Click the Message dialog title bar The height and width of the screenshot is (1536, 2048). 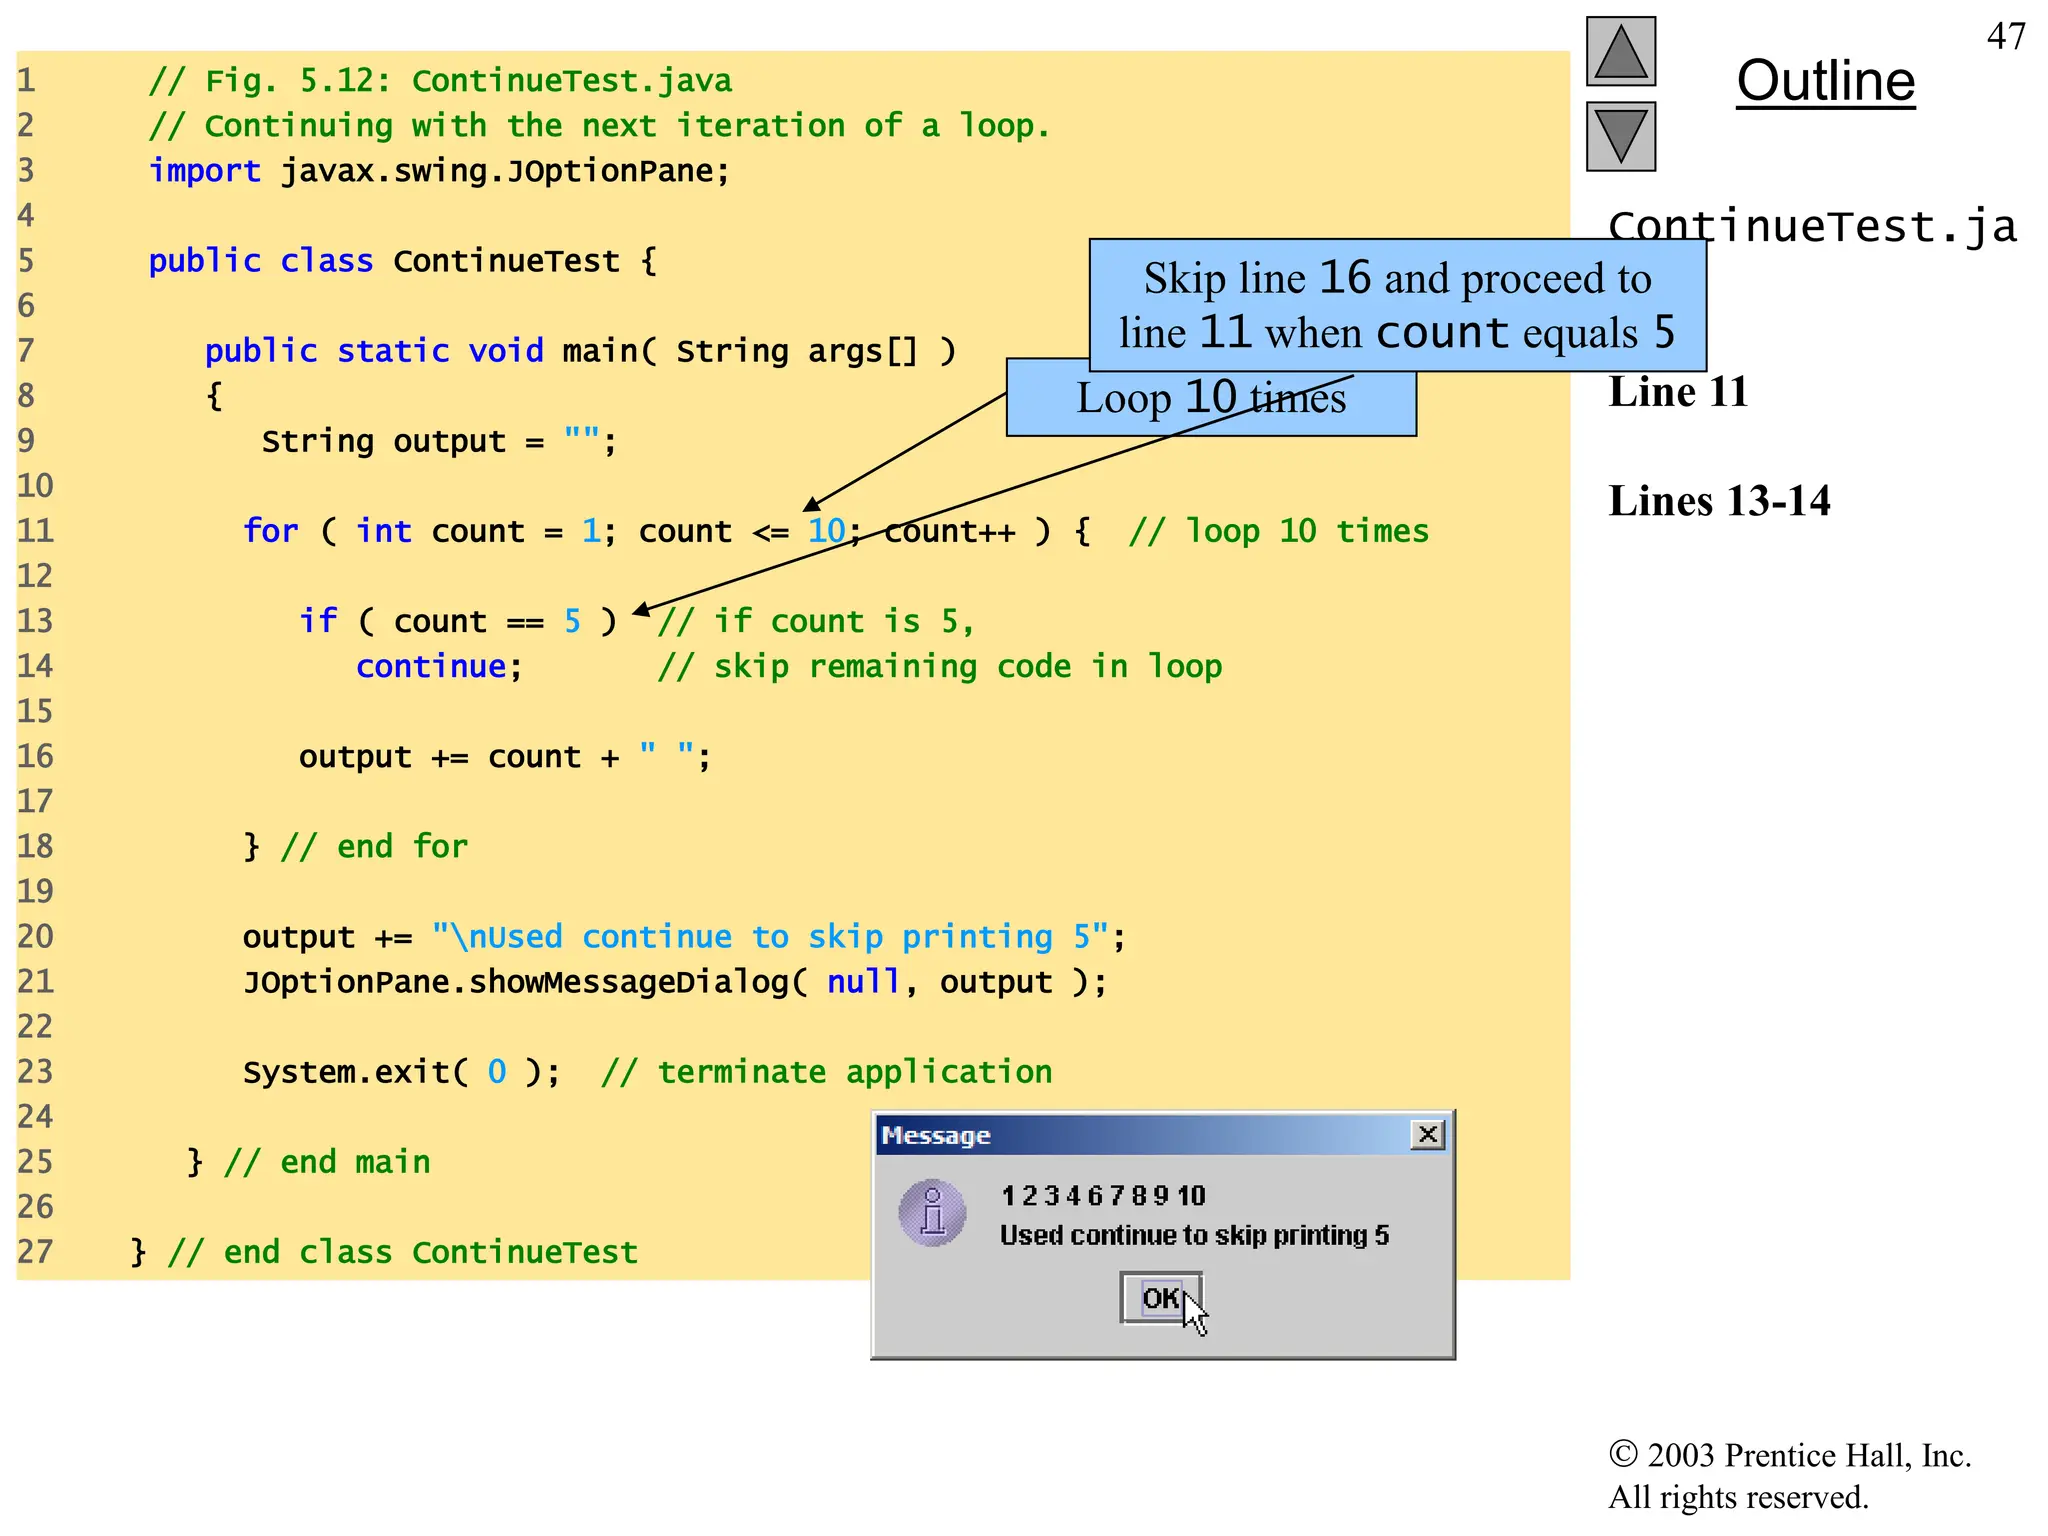(1163, 1135)
